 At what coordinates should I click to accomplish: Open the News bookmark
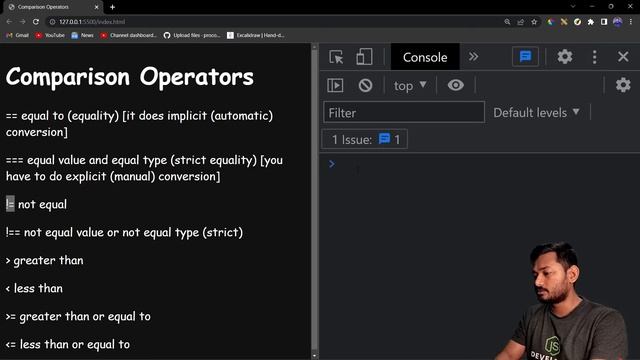(x=82, y=36)
